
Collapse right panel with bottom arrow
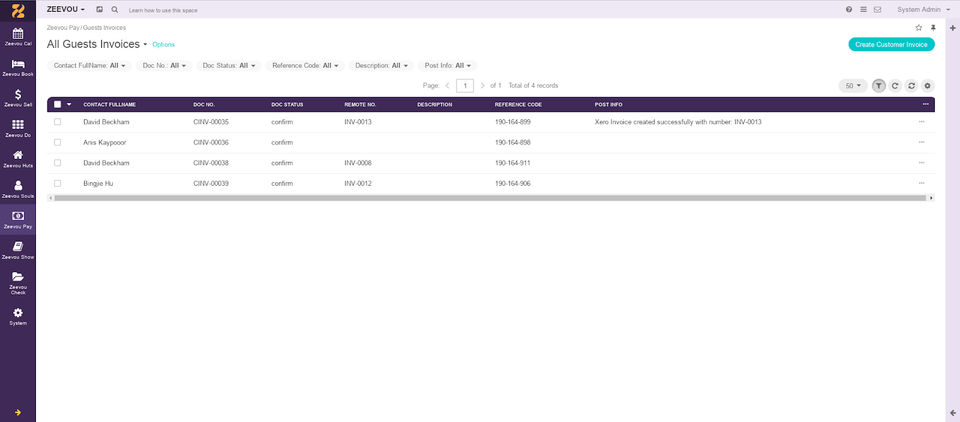(x=953, y=413)
